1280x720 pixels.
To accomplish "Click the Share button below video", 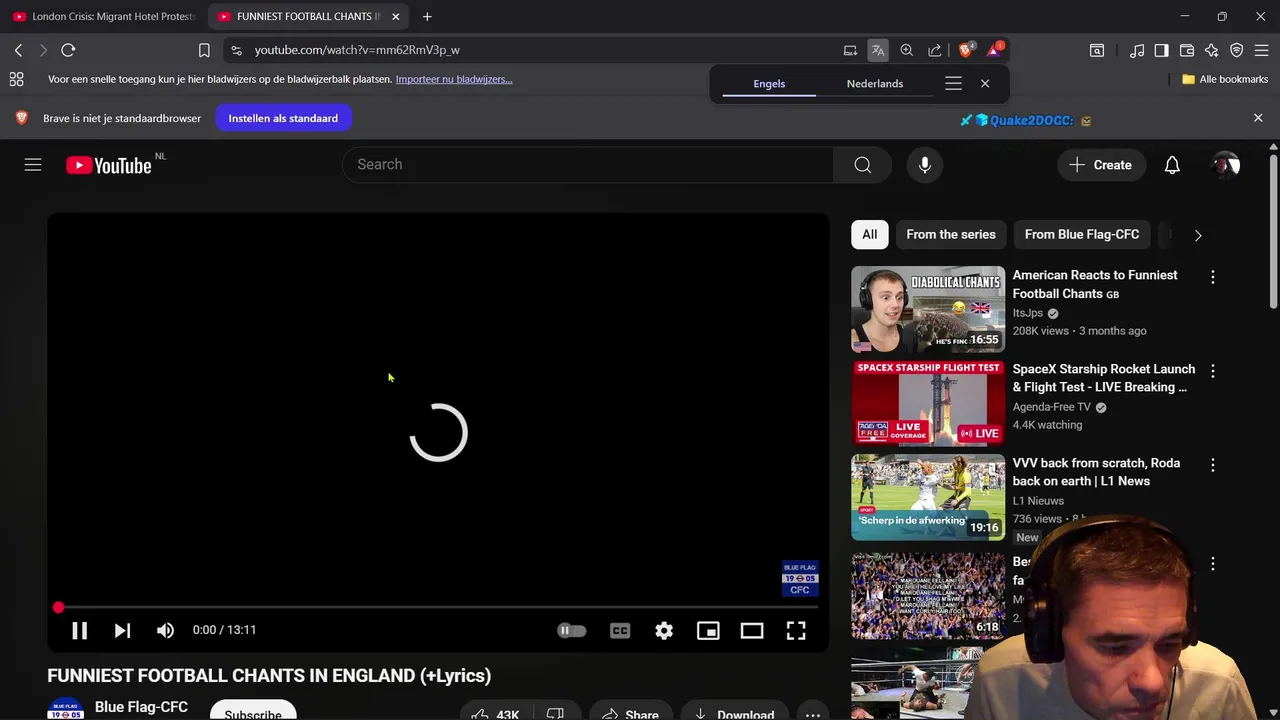I will click(630, 714).
